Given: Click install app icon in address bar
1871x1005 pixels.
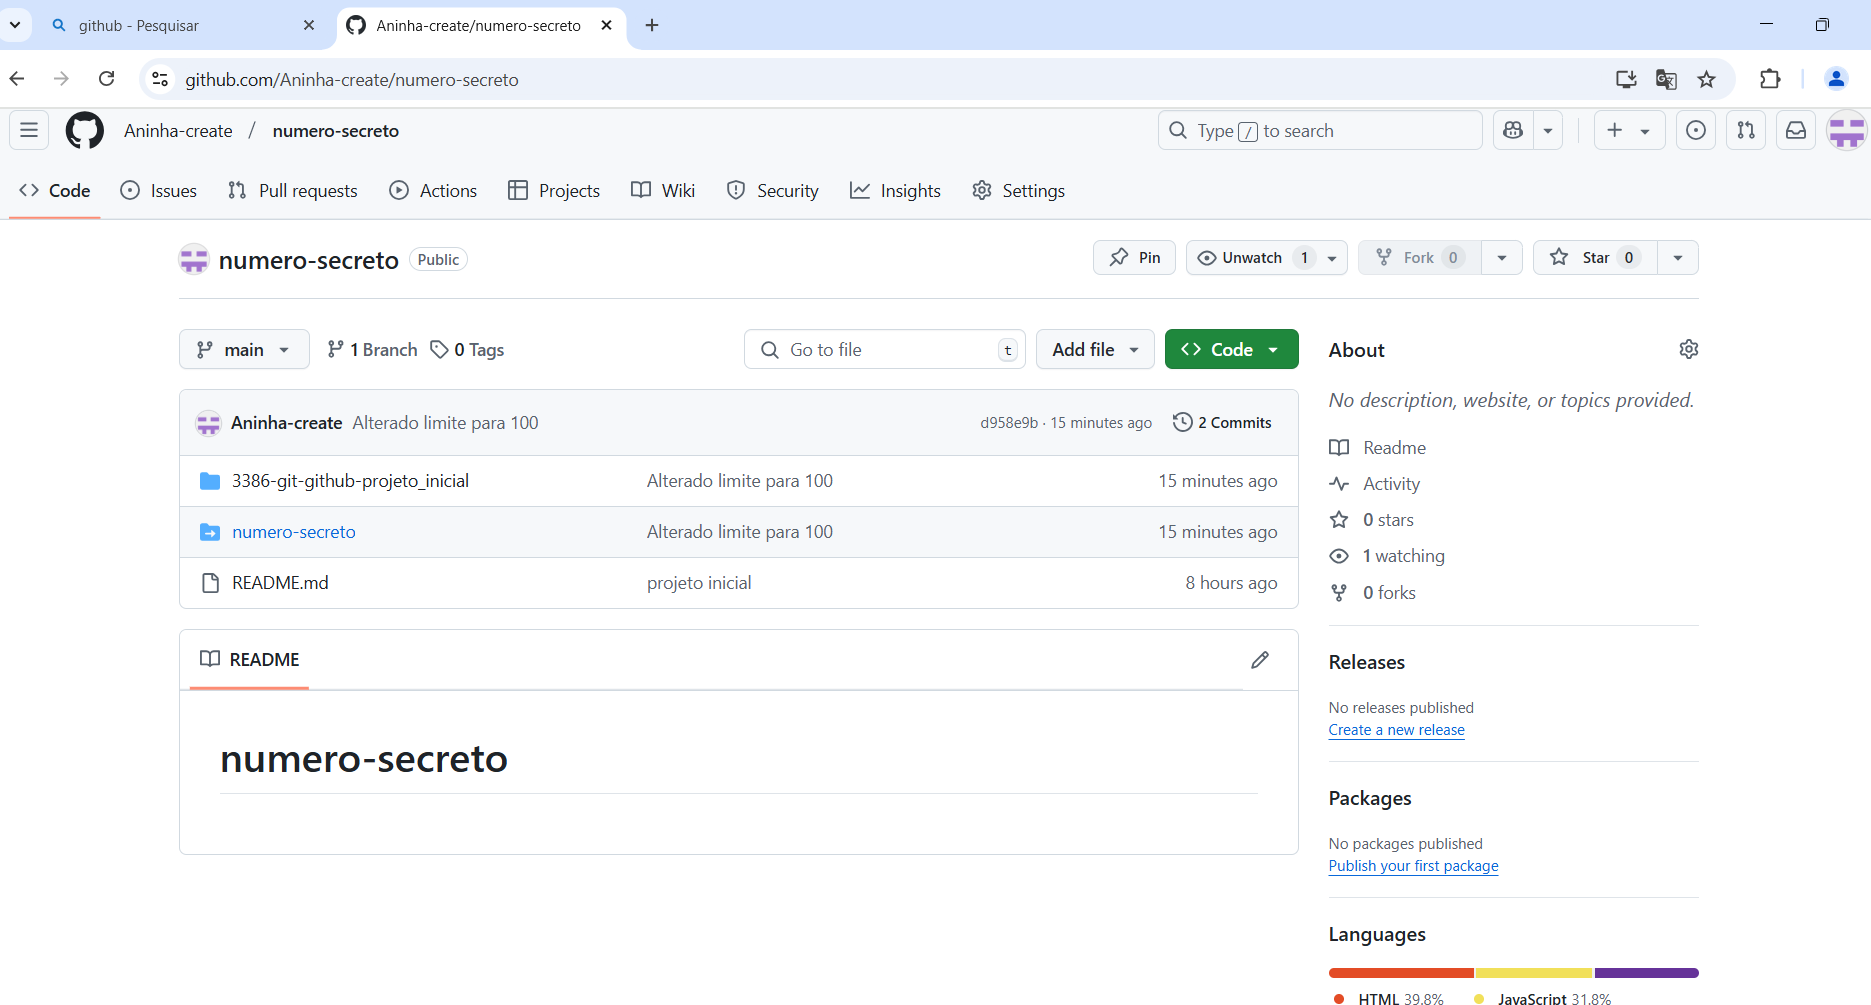Looking at the screenshot, I should tap(1626, 79).
